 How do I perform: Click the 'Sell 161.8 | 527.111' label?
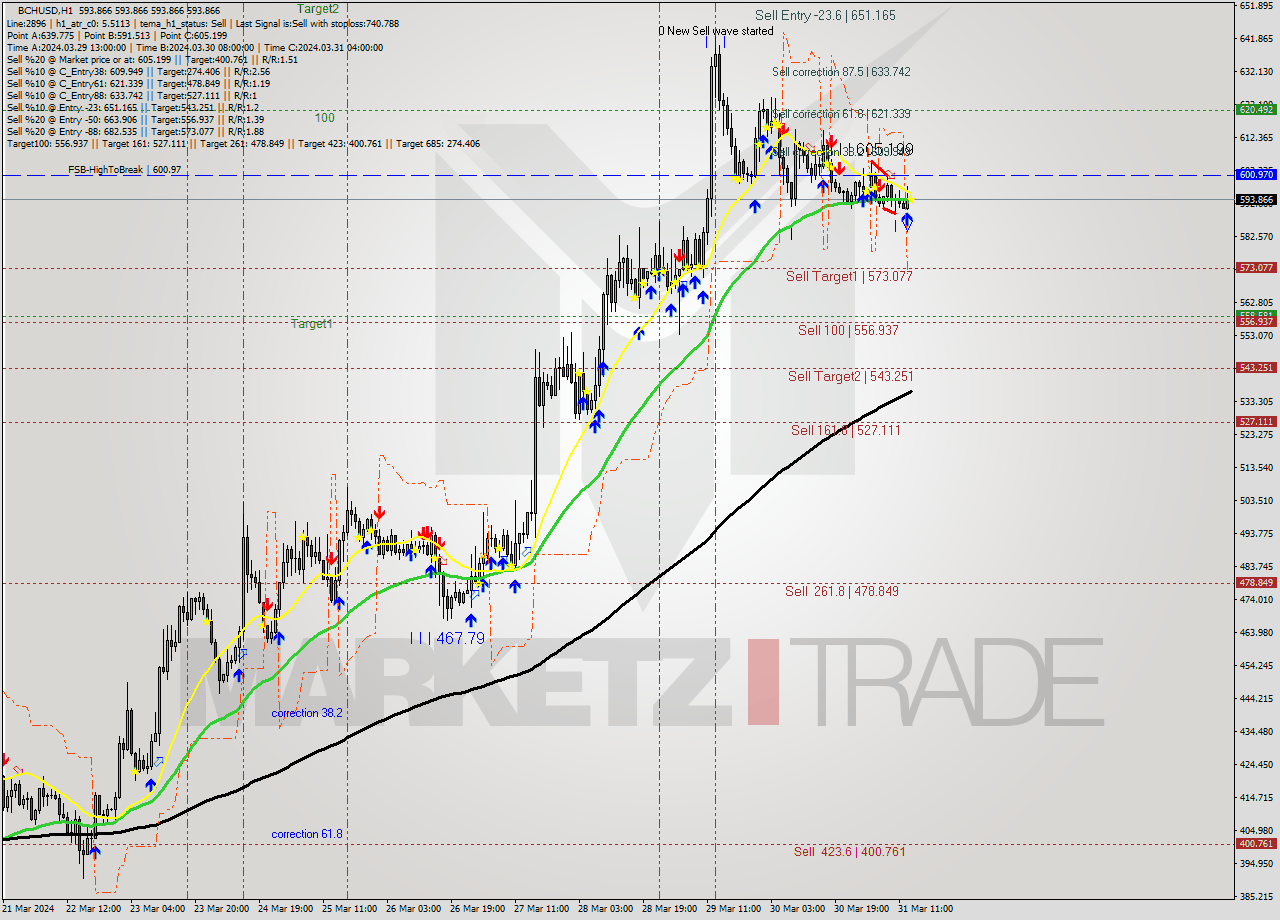coord(846,430)
